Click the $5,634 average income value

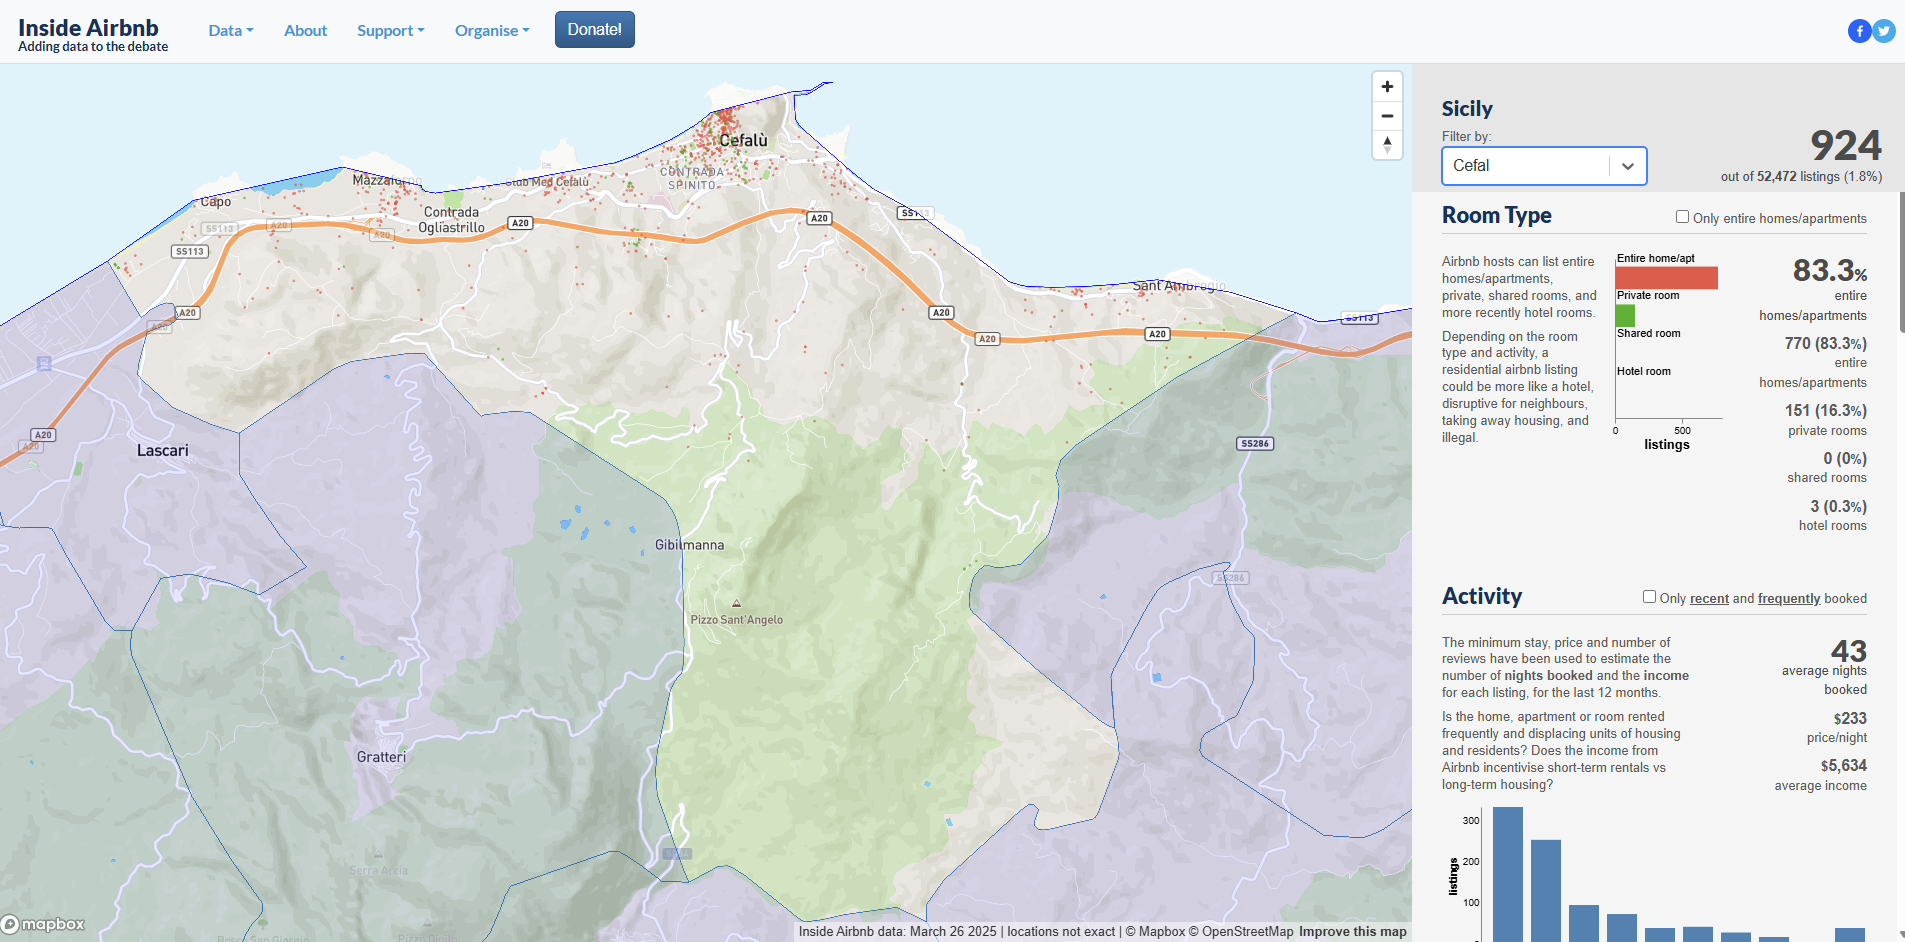click(x=1844, y=765)
